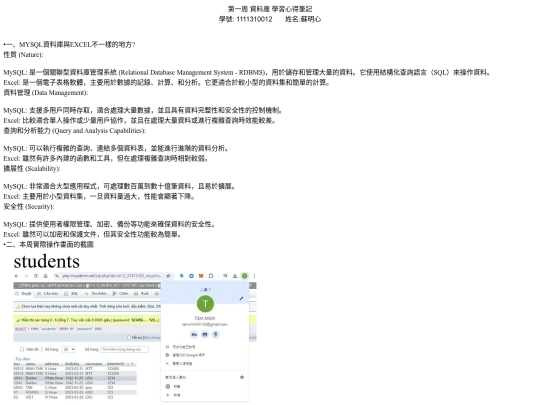Sort by the address column header
Image resolution: width=540 pixels, height=405 pixels.
pos(52,364)
